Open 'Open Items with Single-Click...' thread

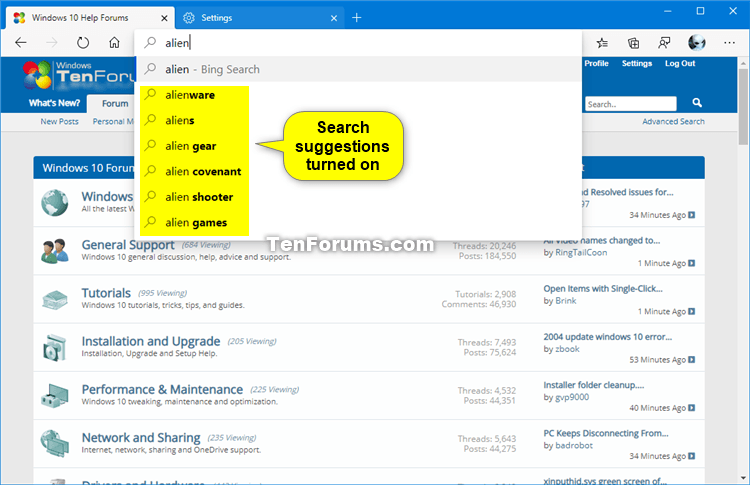point(603,288)
